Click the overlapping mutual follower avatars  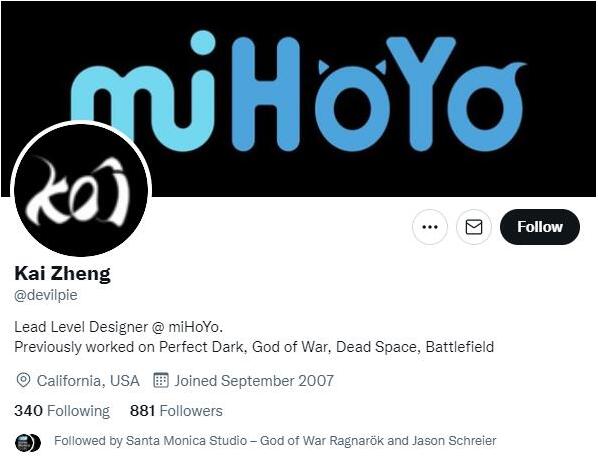click(27, 442)
